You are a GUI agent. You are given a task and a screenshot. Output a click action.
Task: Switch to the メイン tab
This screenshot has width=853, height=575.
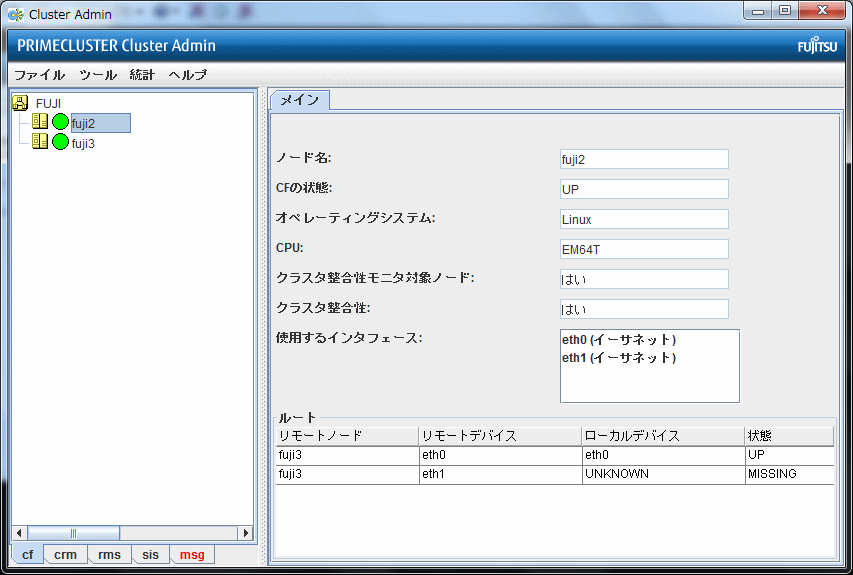(x=300, y=100)
